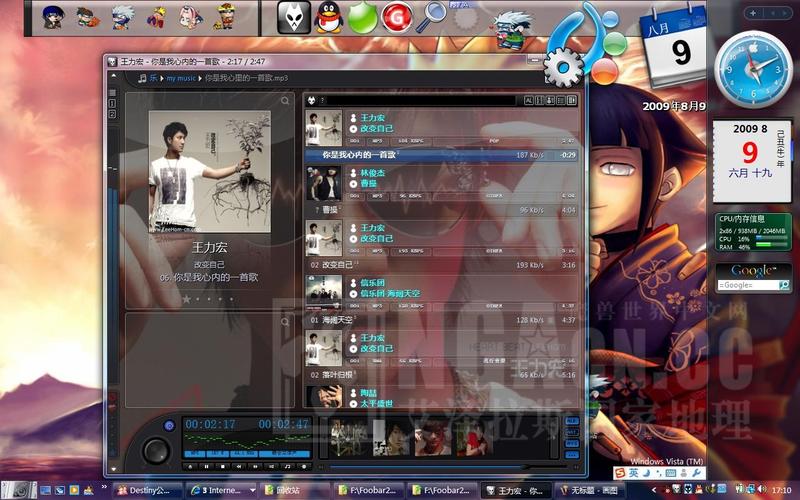The width and height of the screenshot is (800, 500).
Task: Click the top button right of the cover strip
Action: pos(572,421)
